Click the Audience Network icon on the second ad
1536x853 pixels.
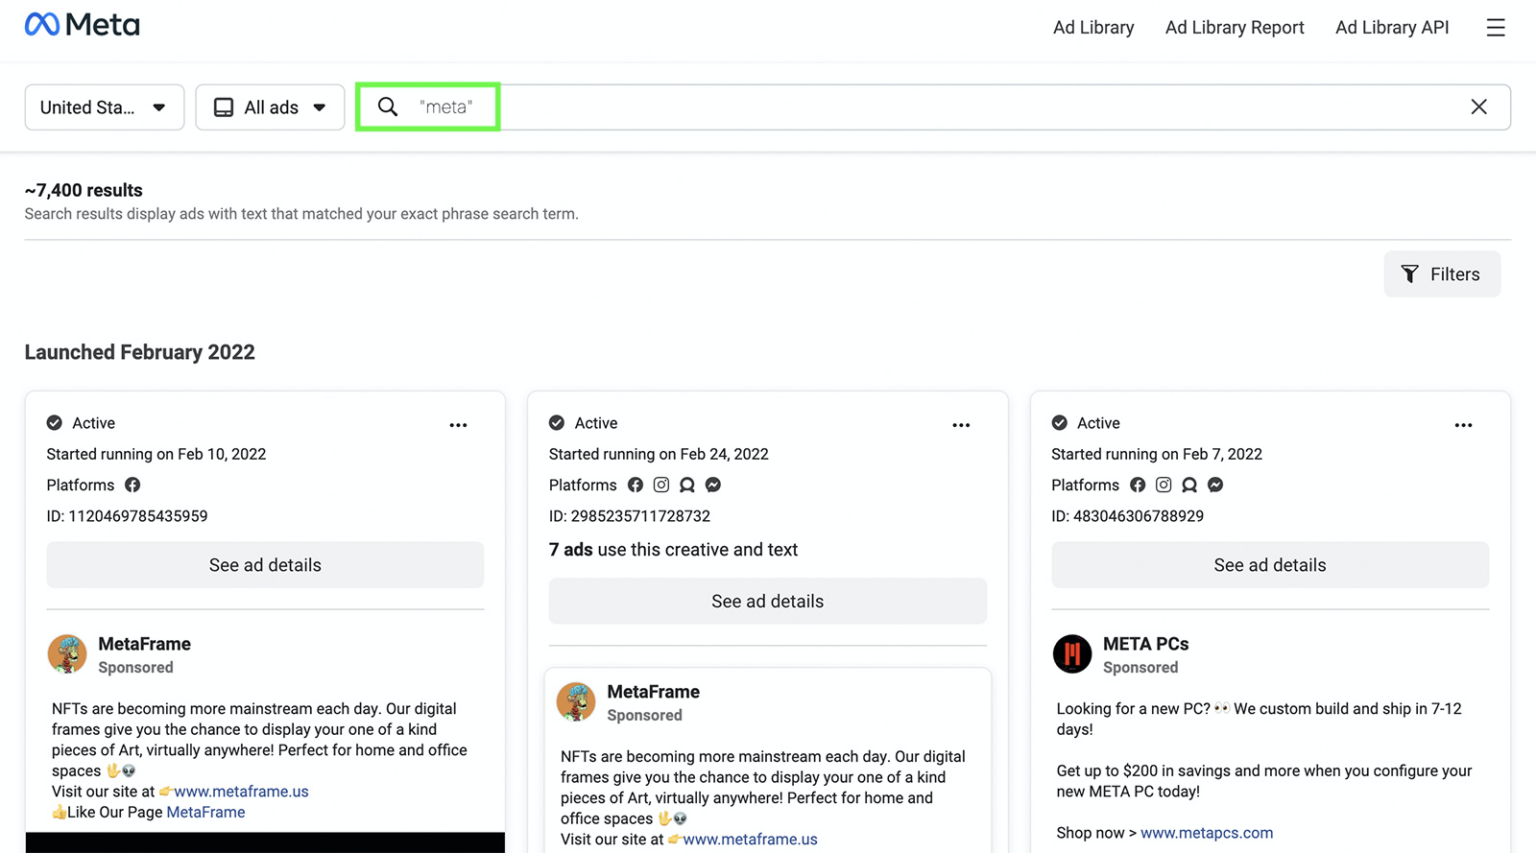point(687,484)
